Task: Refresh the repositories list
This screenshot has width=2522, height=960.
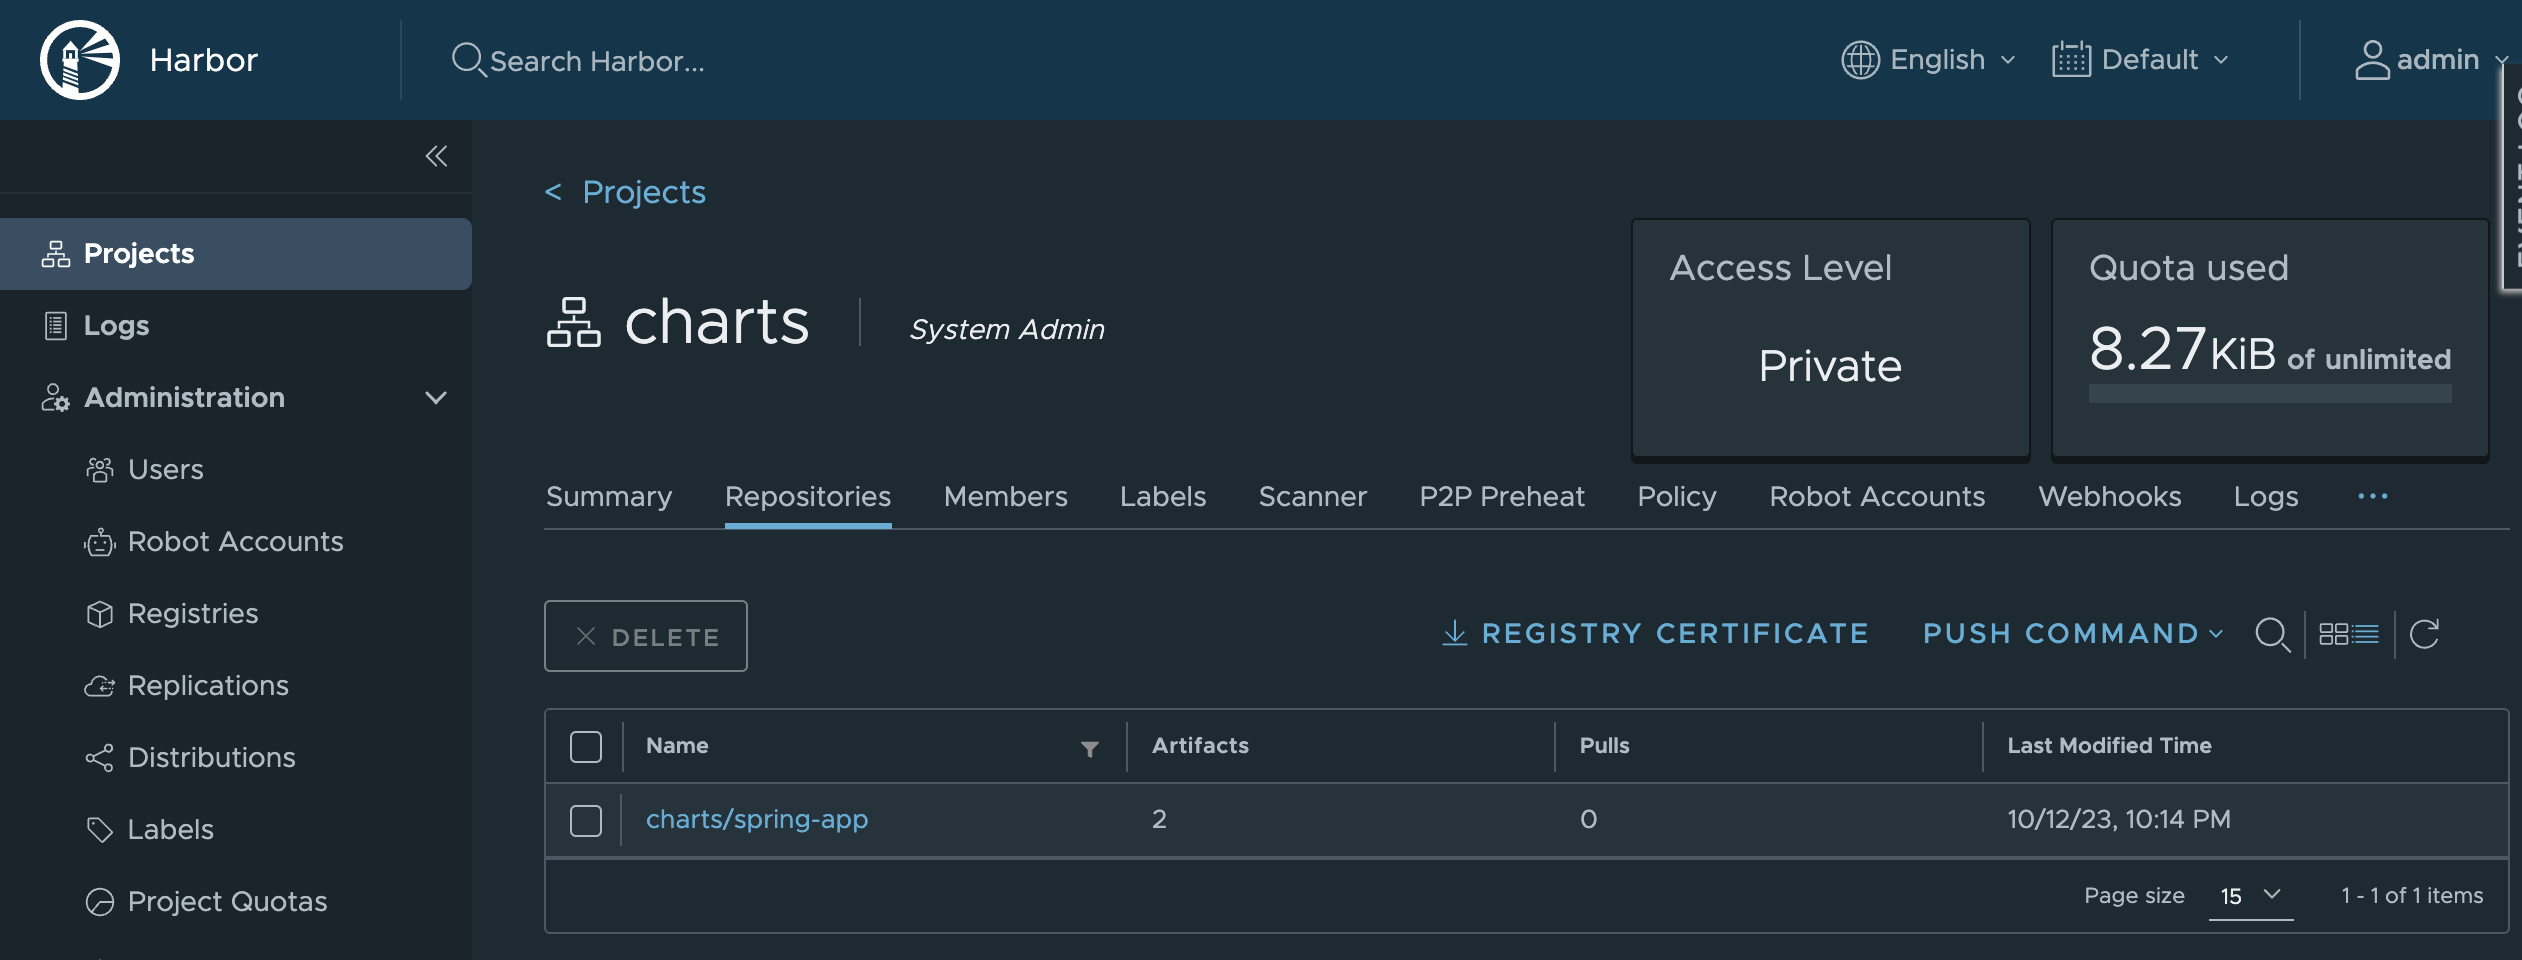Action: [2425, 634]
